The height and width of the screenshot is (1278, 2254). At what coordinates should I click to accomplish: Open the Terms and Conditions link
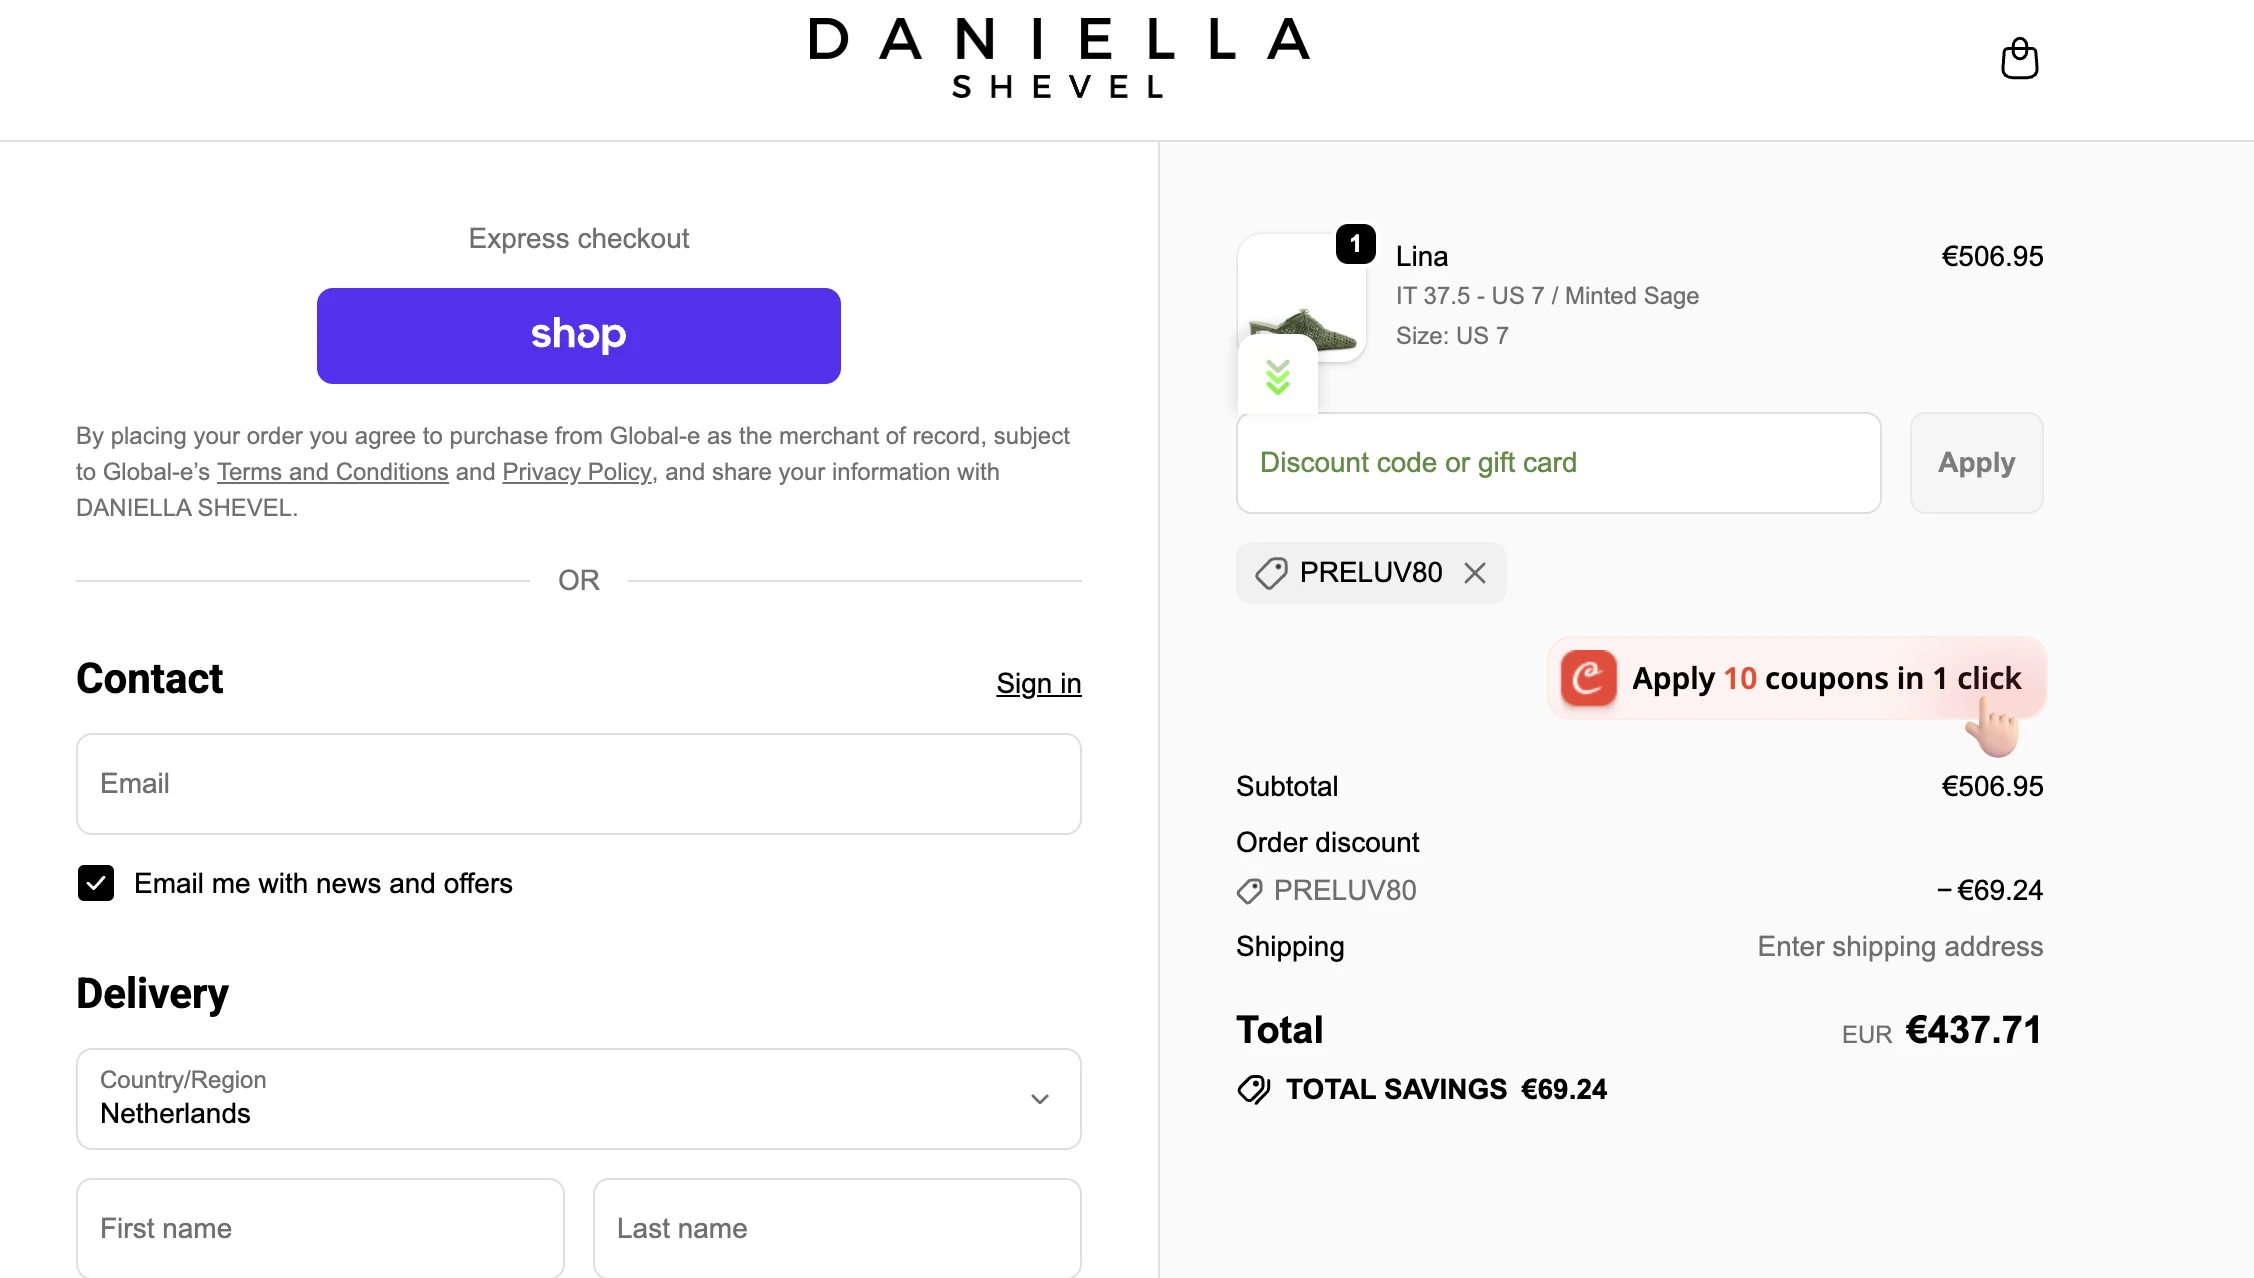(332, 471)
